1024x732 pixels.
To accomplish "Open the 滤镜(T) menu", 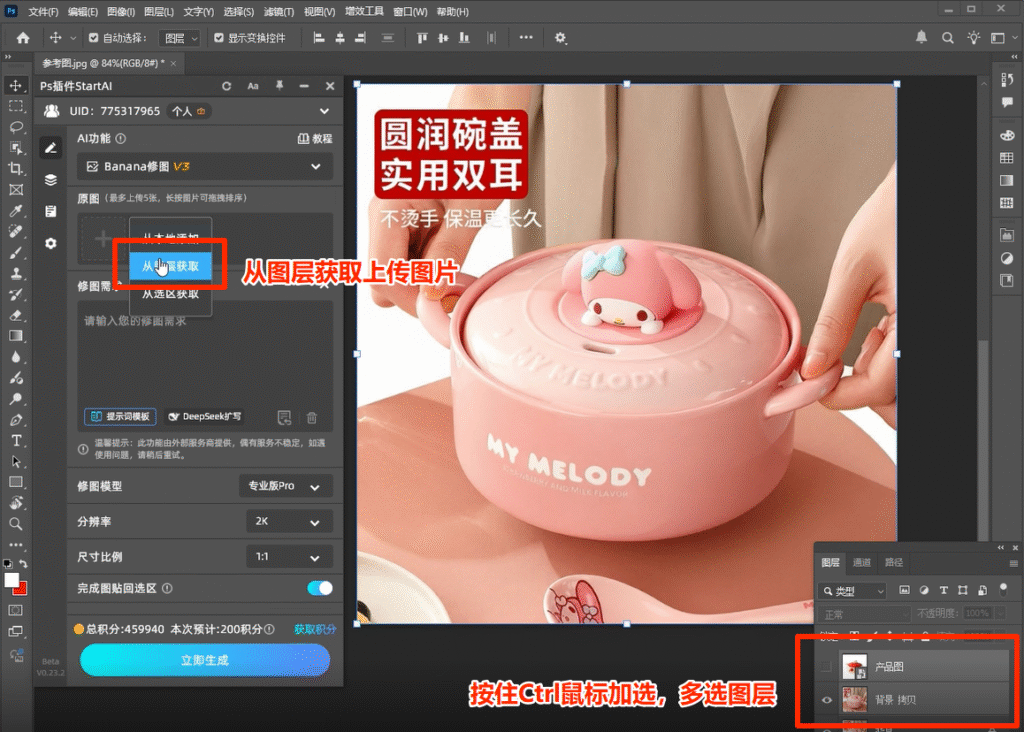I will click(279, 12).
